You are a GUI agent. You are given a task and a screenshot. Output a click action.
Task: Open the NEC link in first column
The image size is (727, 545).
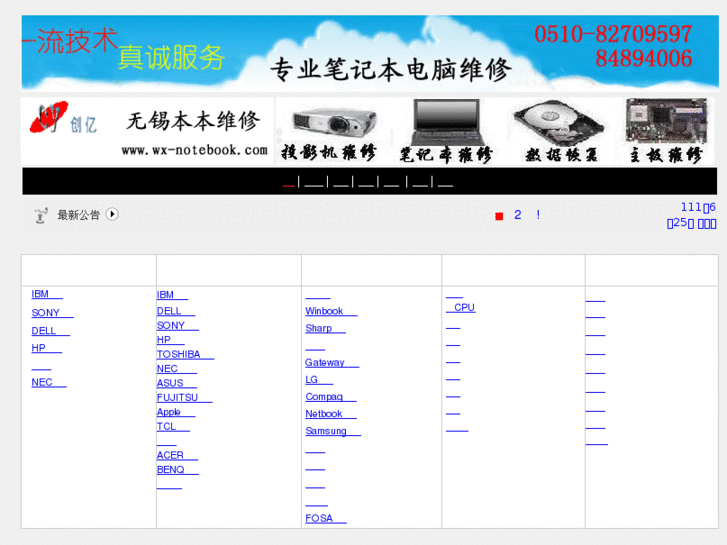[x=49, y=382]
